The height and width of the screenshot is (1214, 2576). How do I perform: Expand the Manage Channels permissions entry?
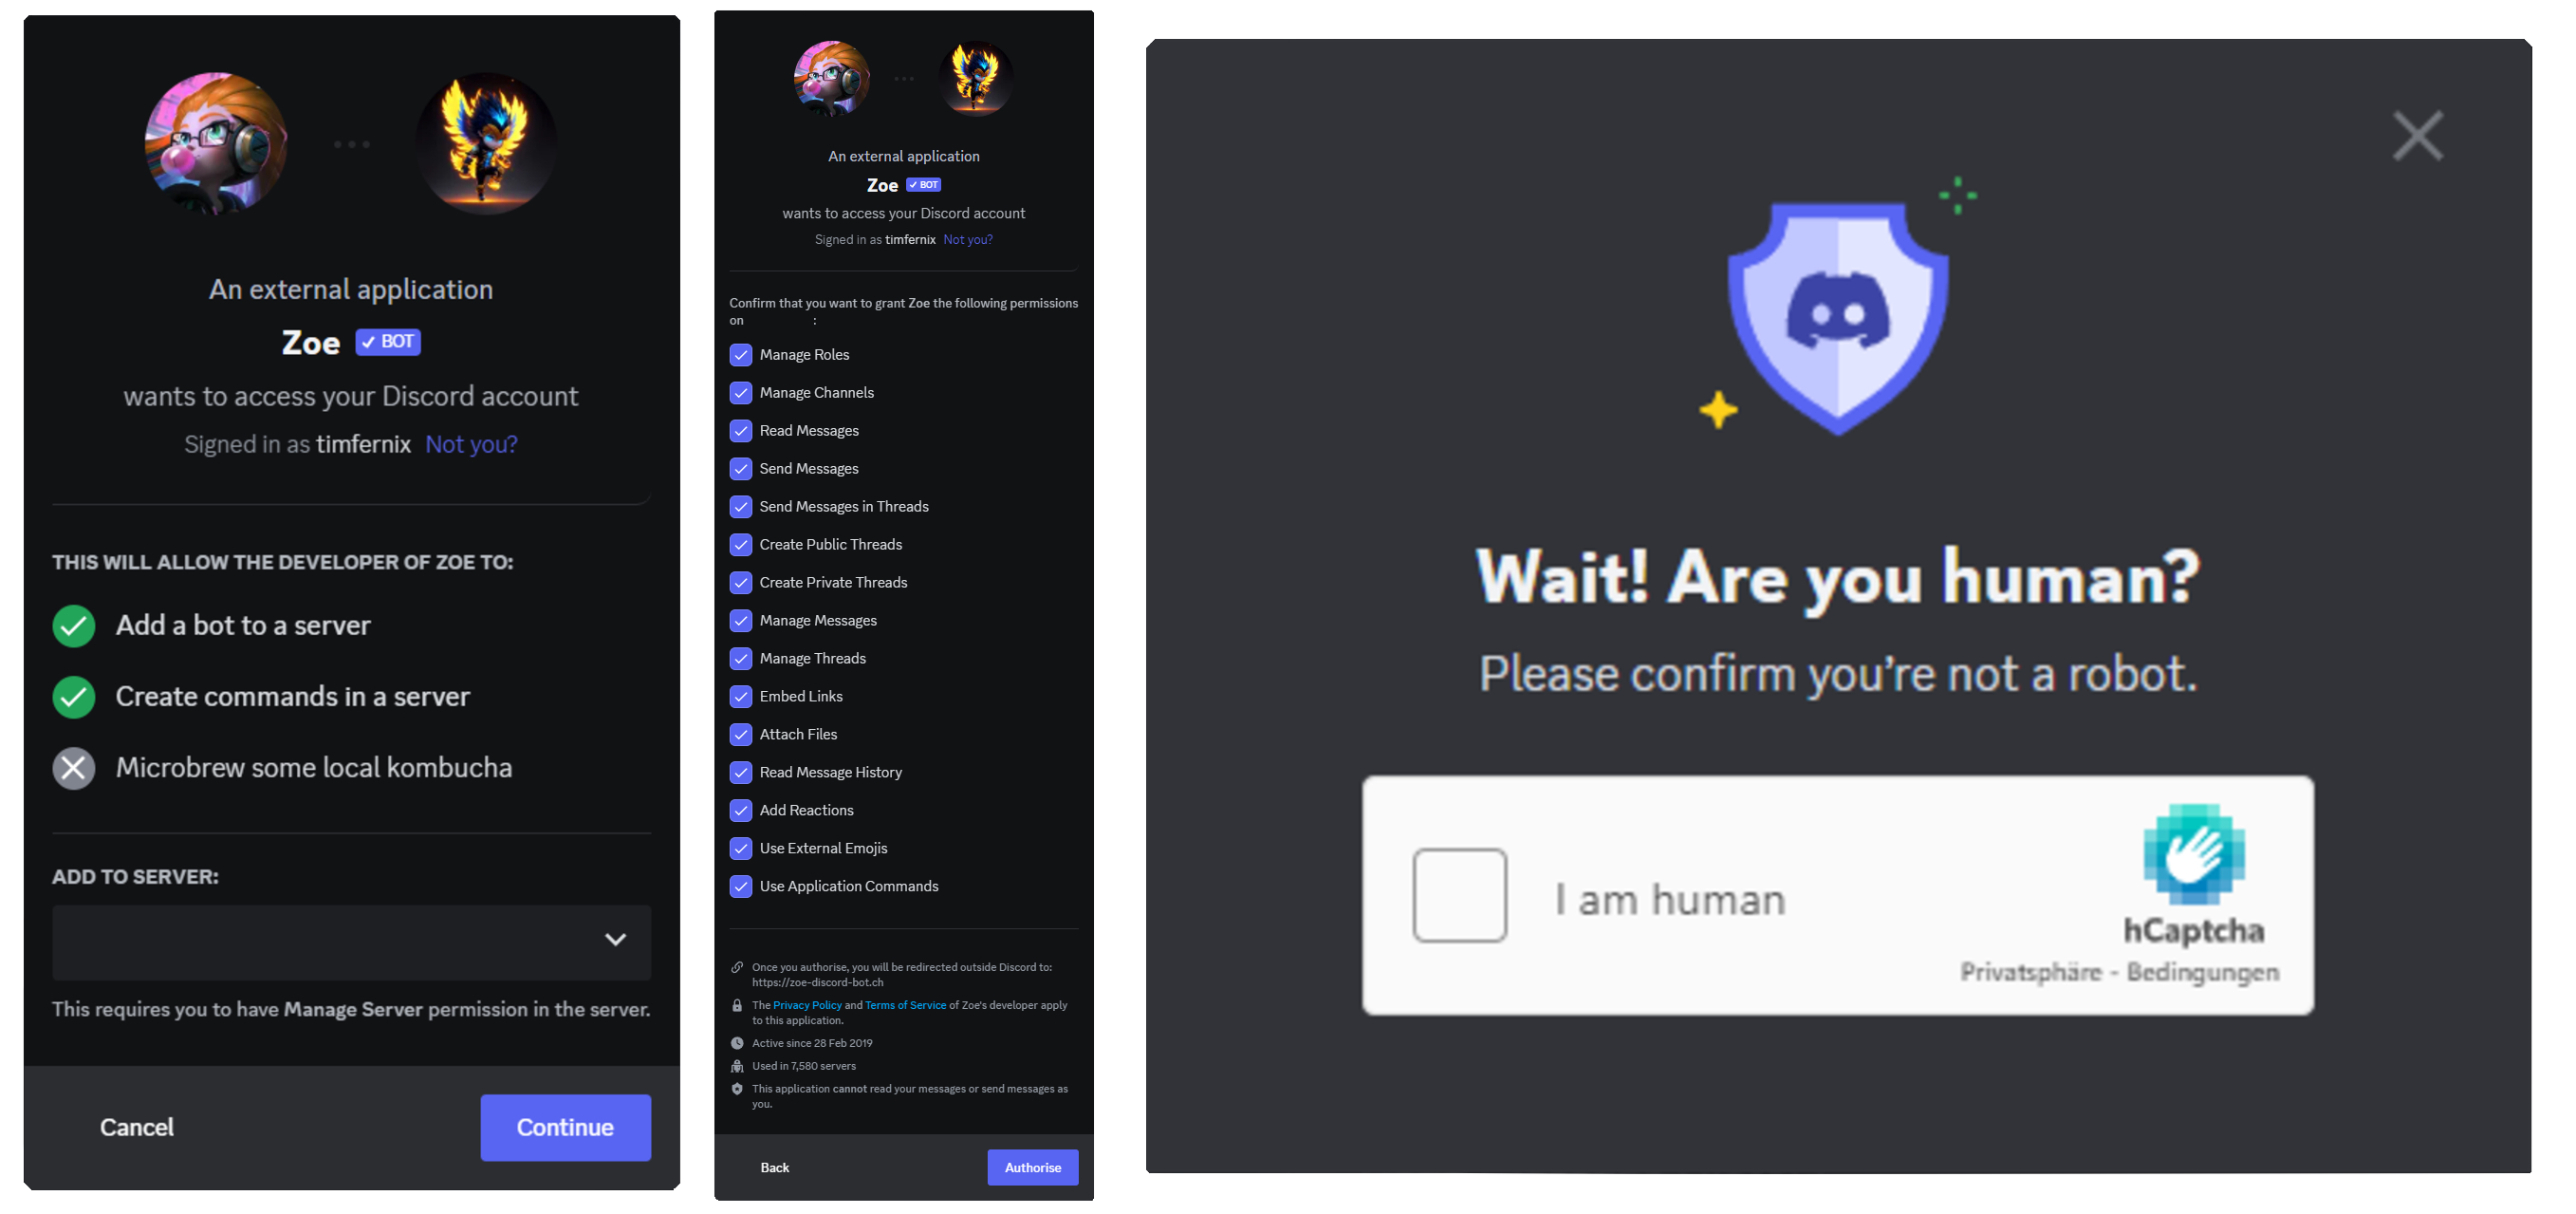[x=817, y=393]
